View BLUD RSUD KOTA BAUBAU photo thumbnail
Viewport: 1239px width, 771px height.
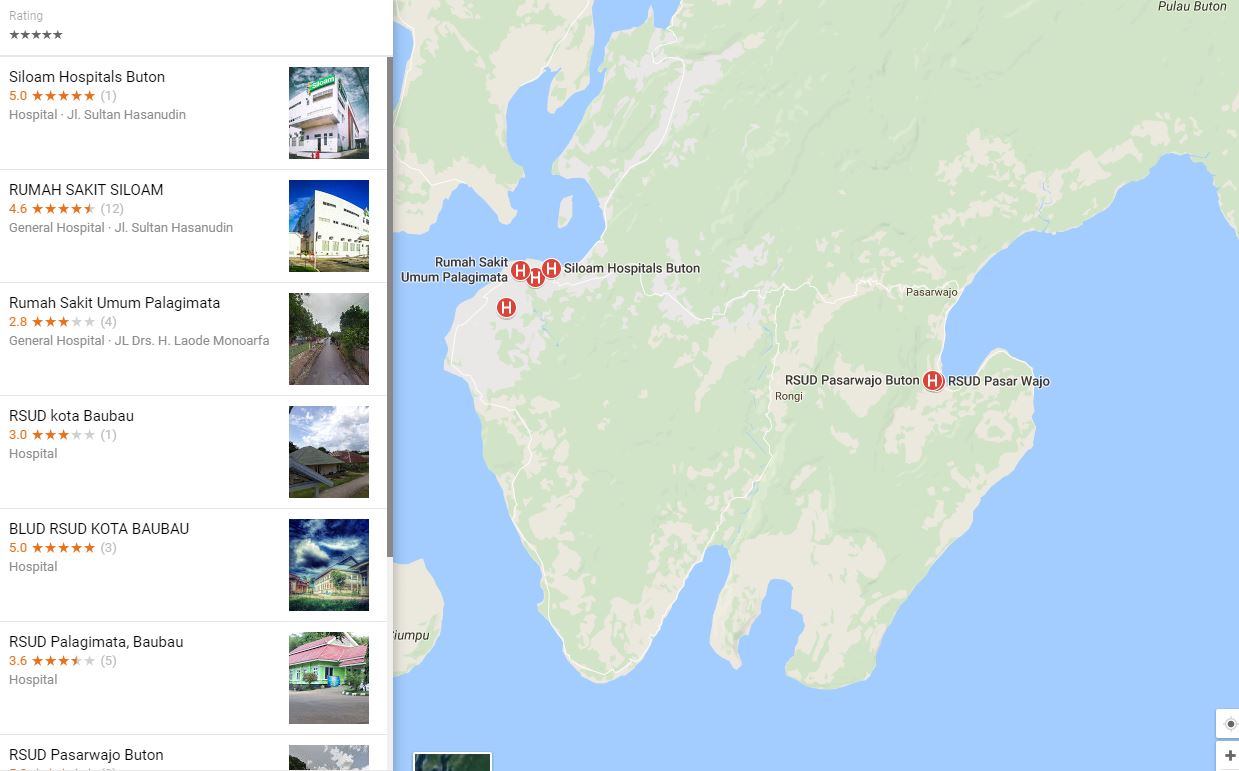click(x=329, y=565)
